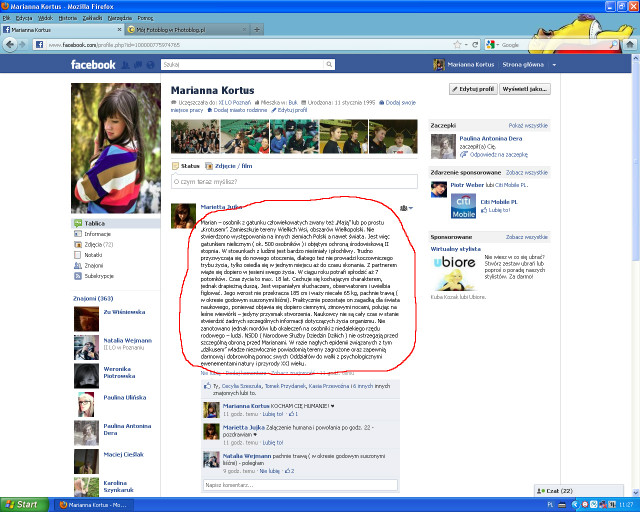Click the Strona główna link

(x=523, y=65)
